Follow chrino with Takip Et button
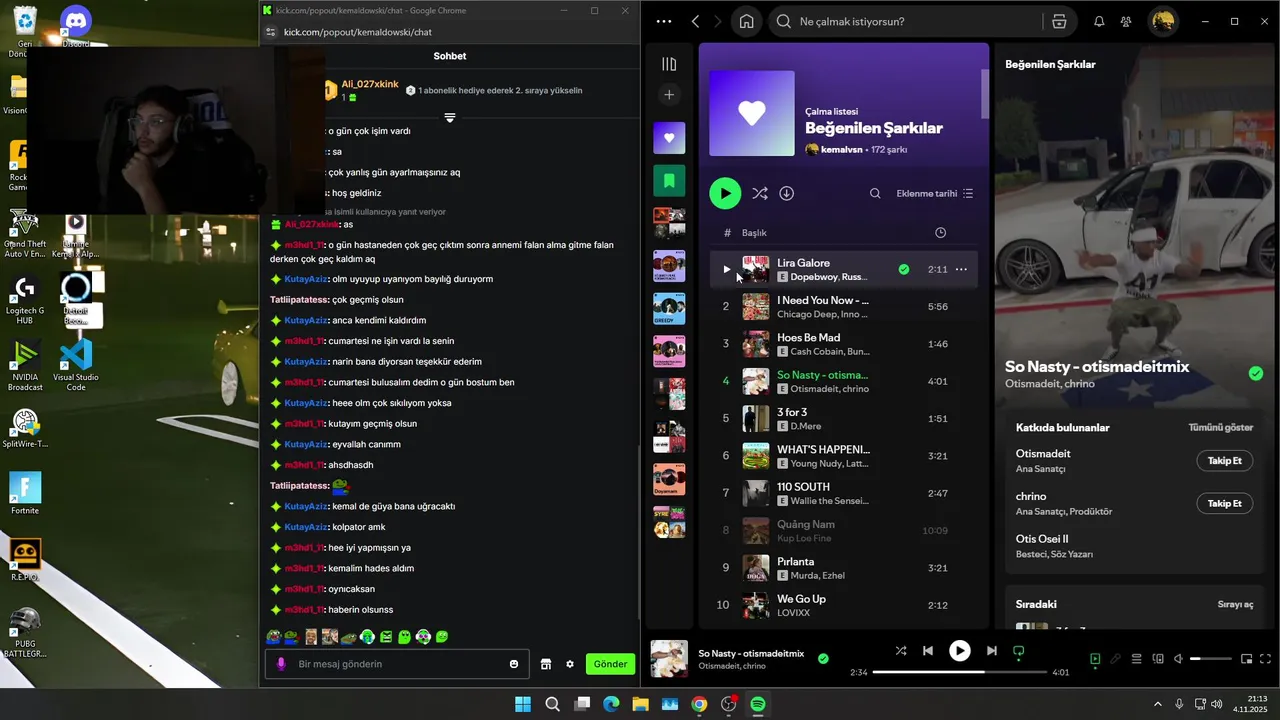Viewport: 1280px width, 720px height. pos(1224,503)
